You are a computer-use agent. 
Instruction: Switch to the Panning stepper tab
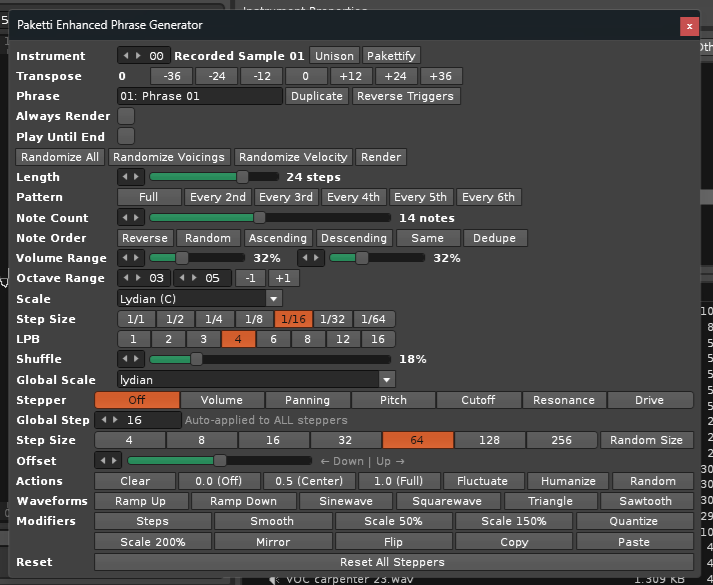pos(307,400)
